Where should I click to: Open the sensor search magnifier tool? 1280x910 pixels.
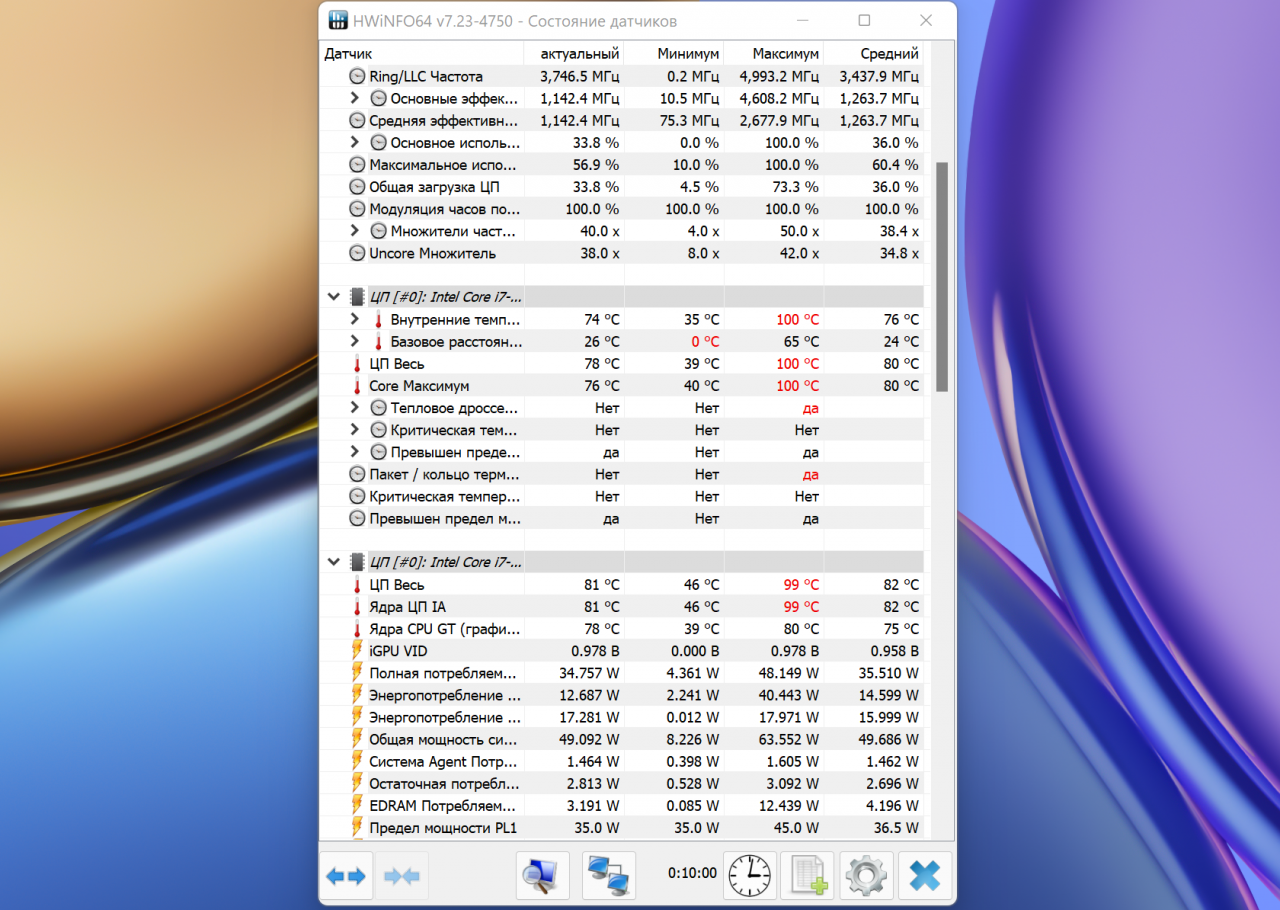(x=542, y=876)
